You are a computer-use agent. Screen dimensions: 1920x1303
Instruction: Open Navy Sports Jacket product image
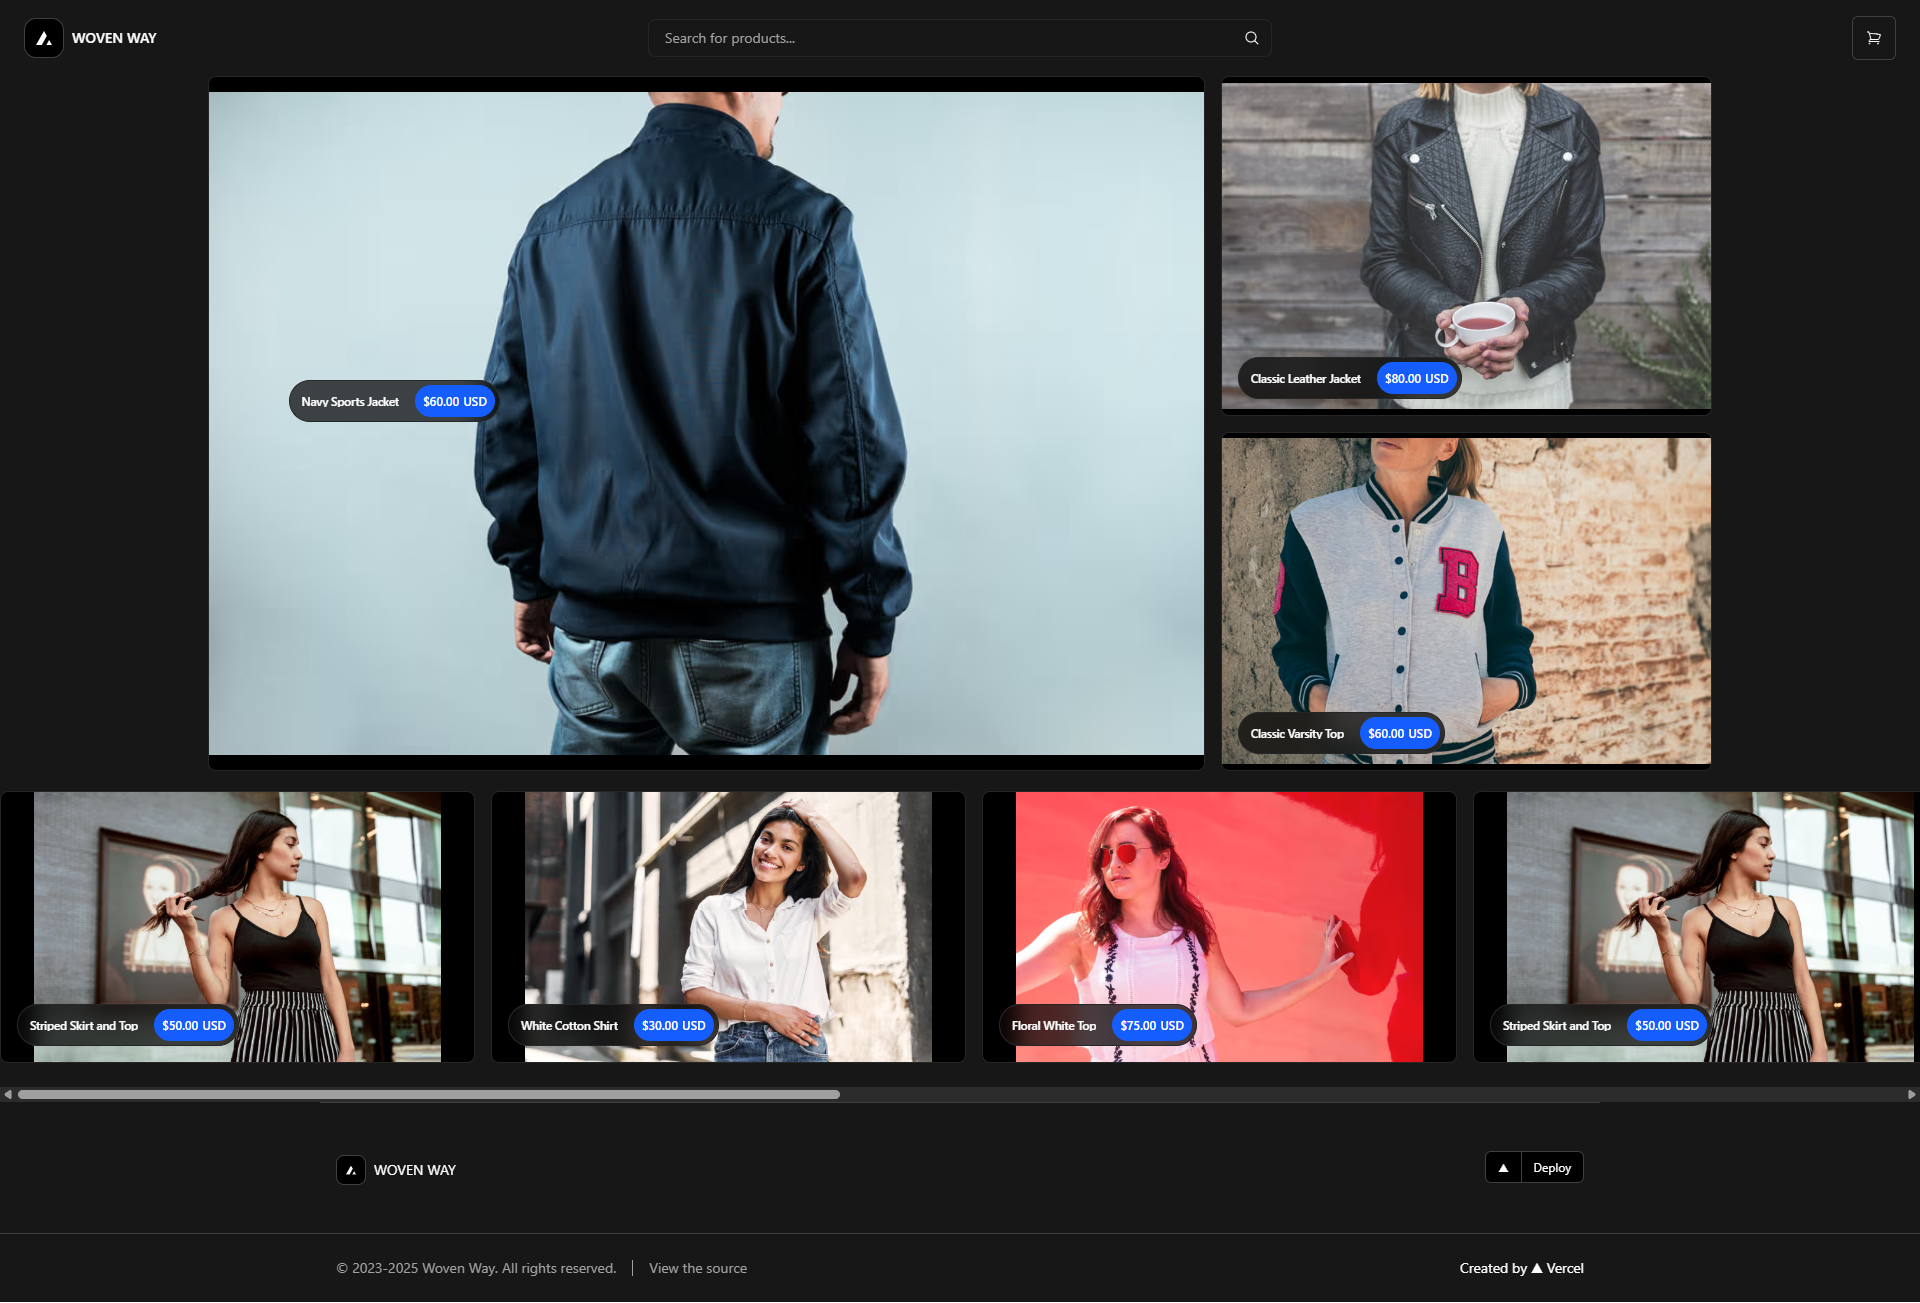(706, 423)
